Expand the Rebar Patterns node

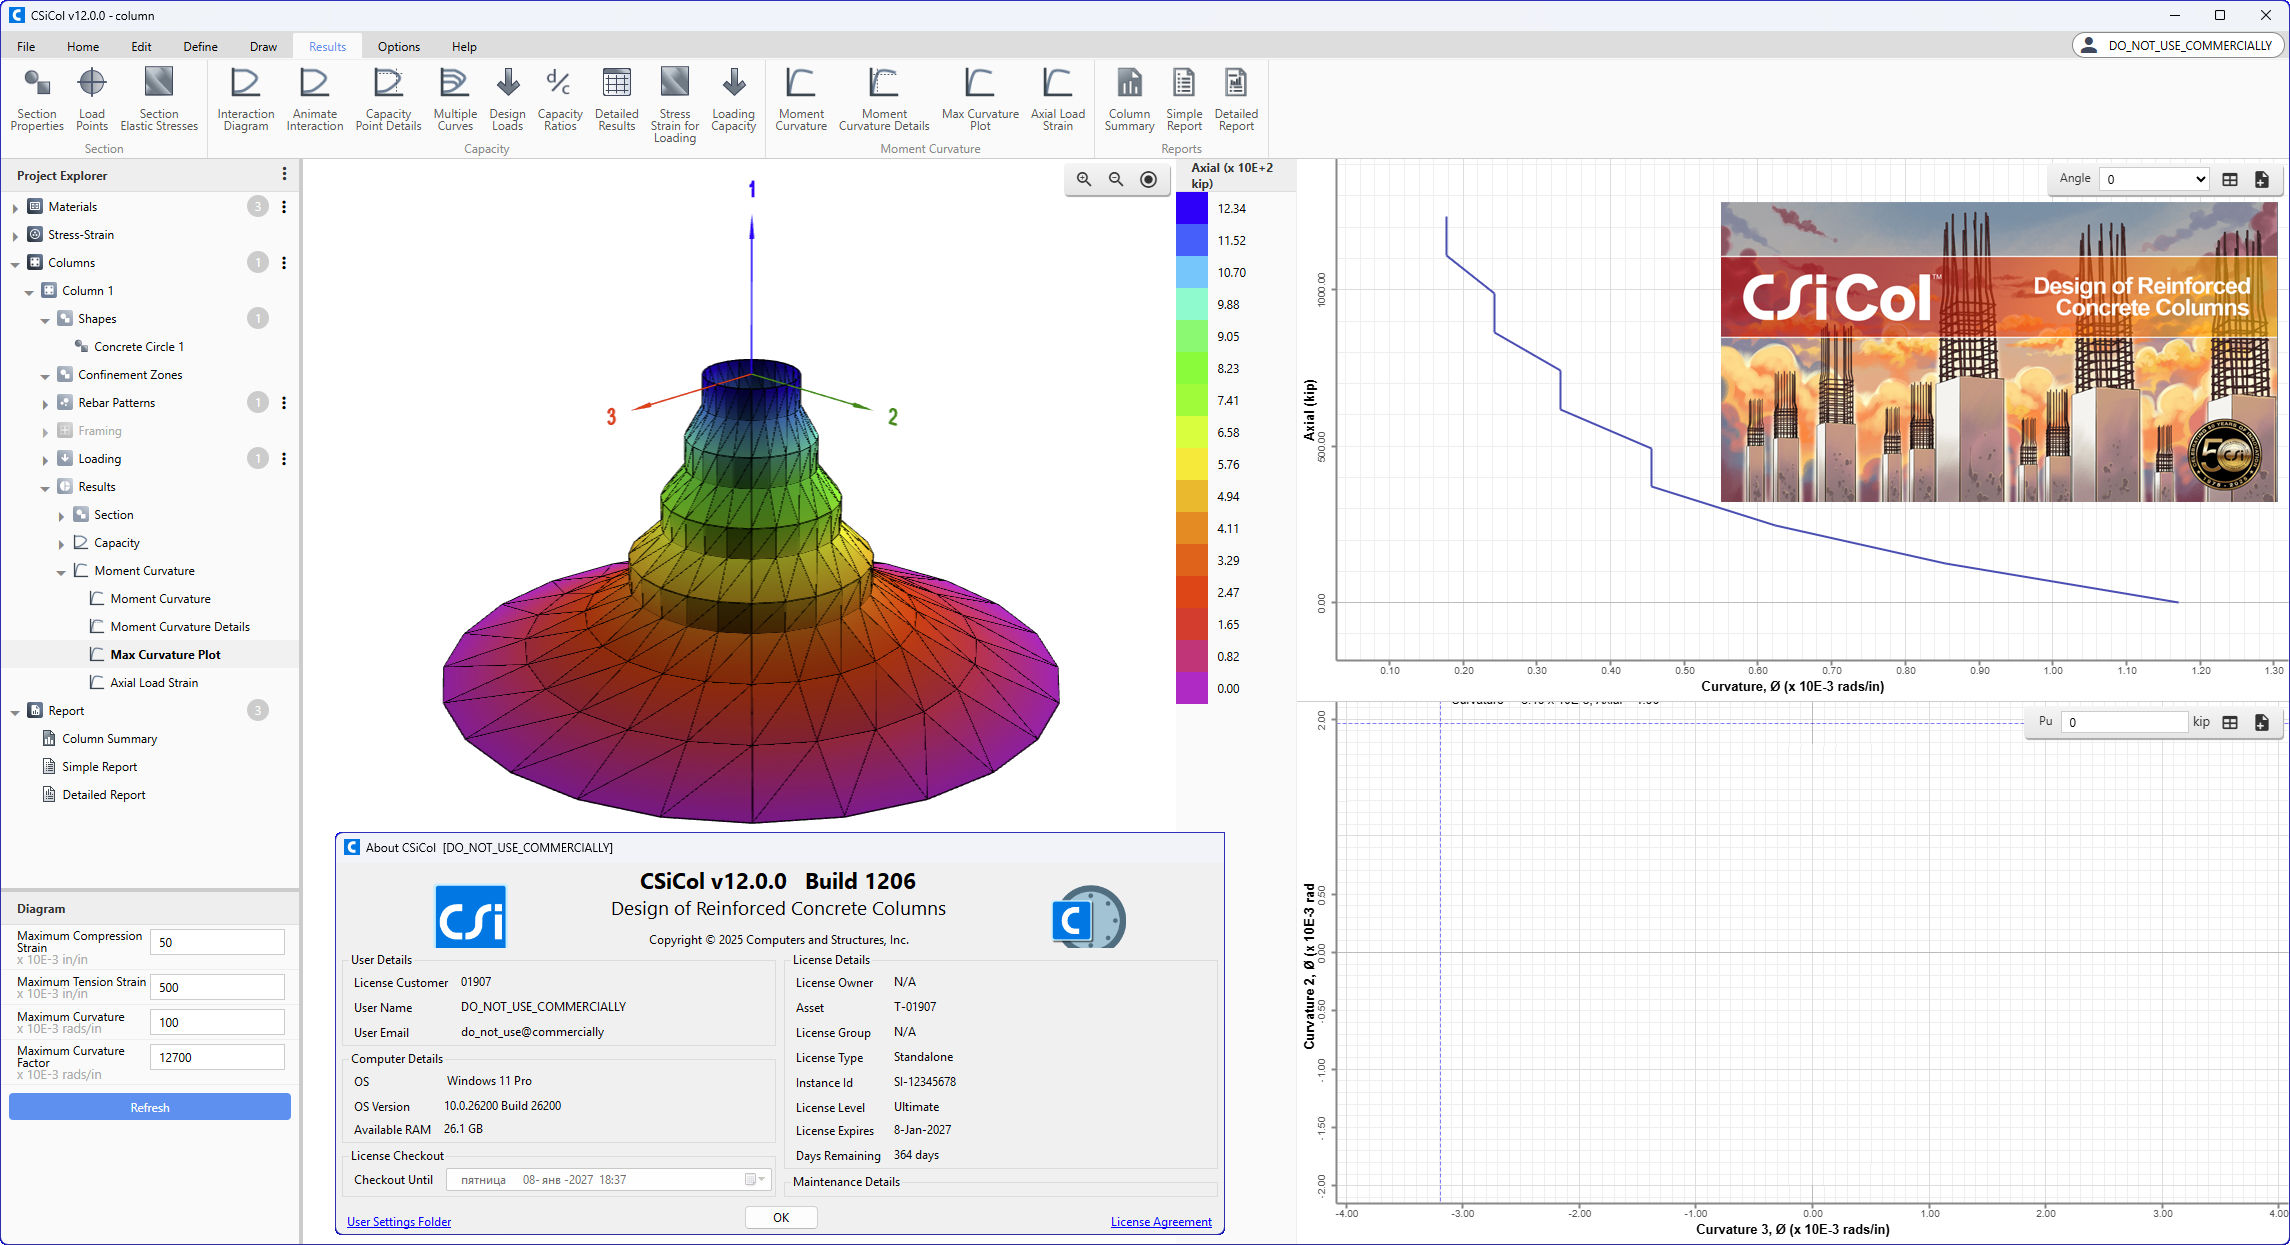pos(44,402)
